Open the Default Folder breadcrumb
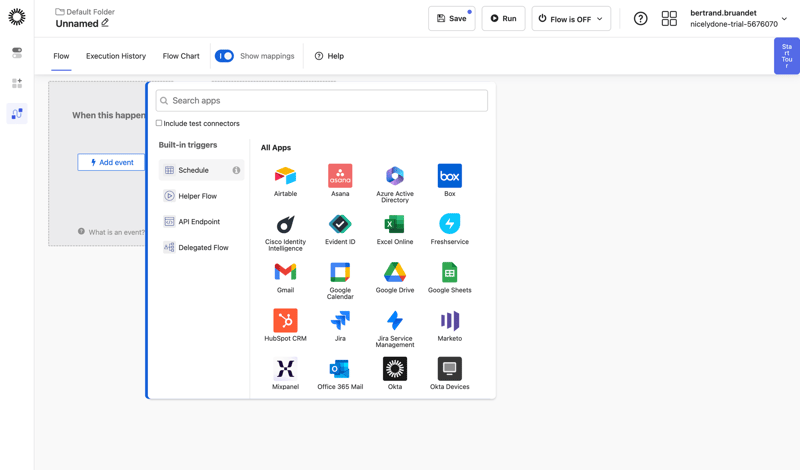800x470 pixels. (x=85, y=12)
